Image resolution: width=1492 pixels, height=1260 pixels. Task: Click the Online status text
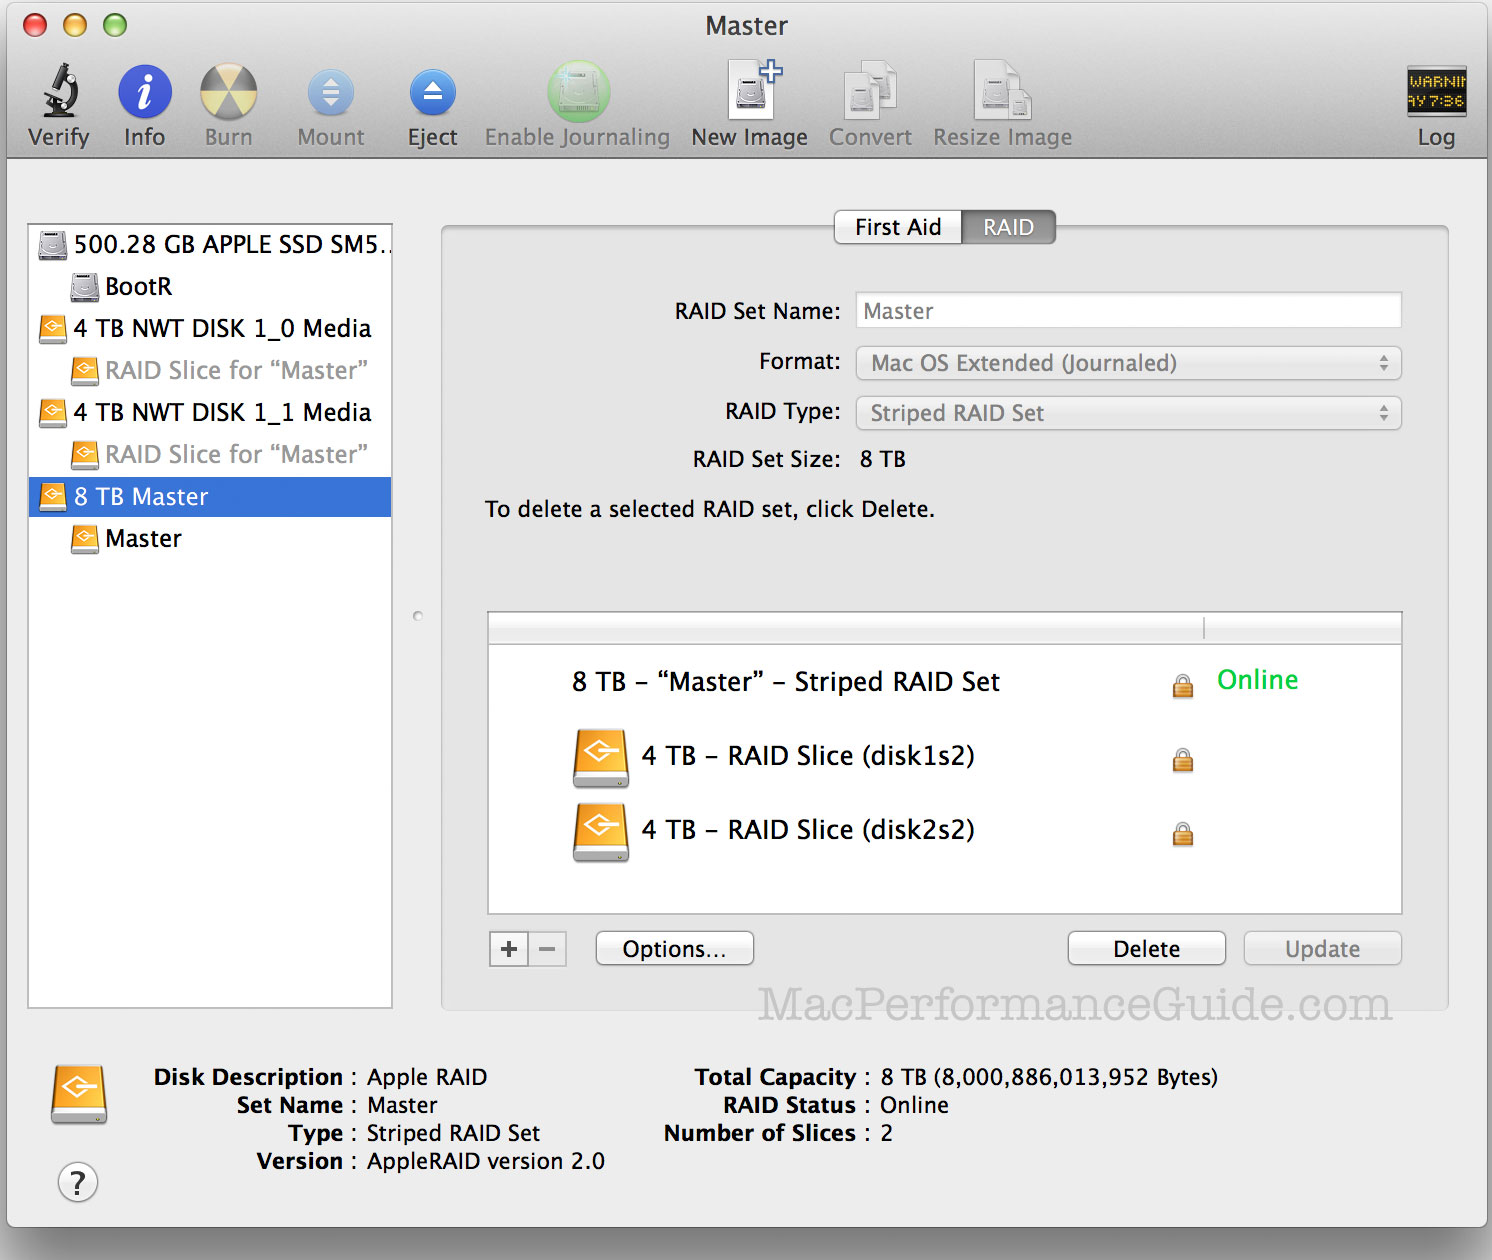click(x=1257, y=680)
